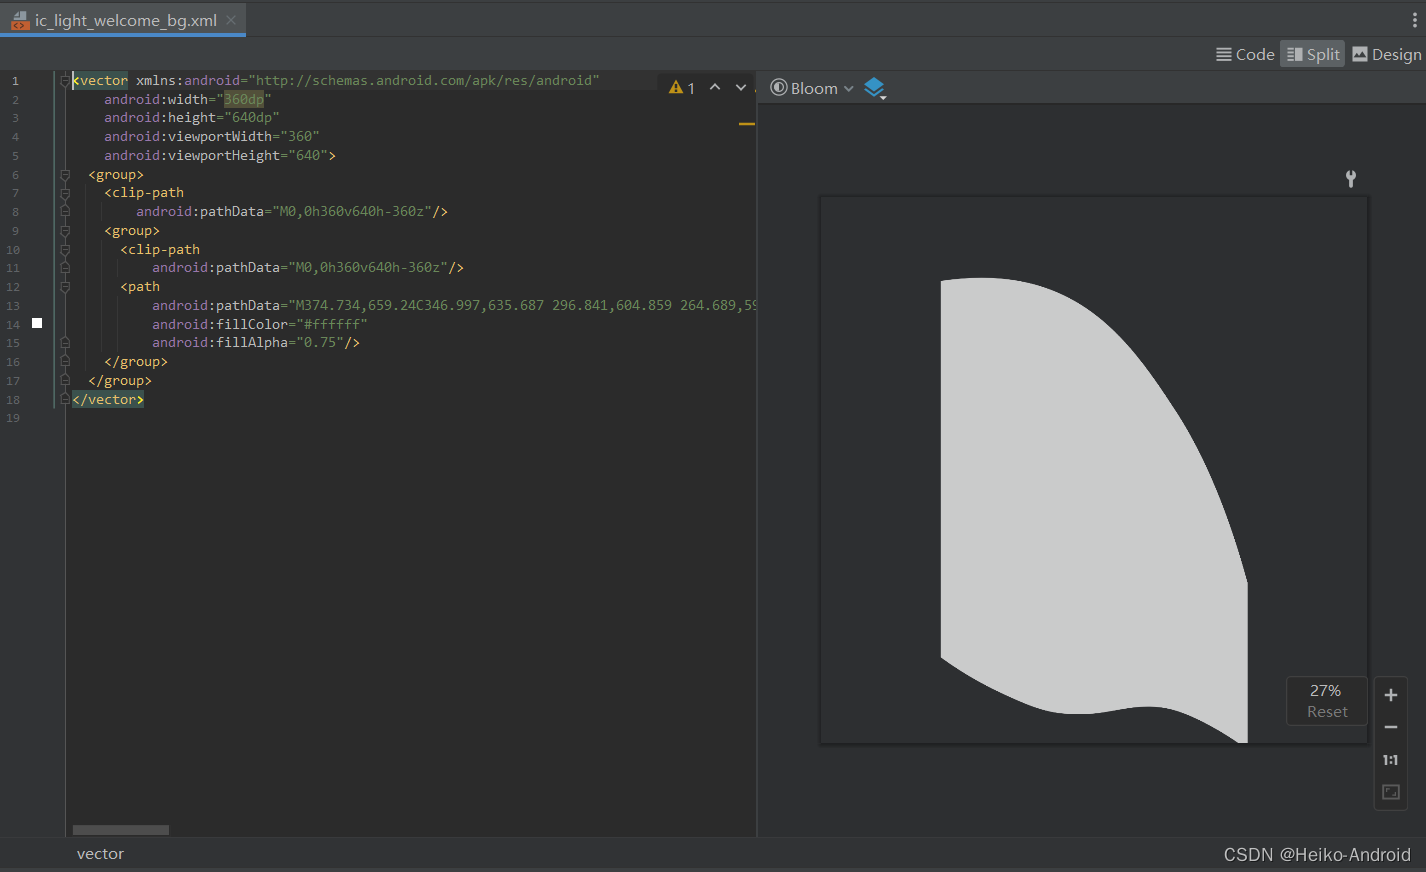Click the zoom to fit screen icon
Viewport: 1426px width, 872px height.
[1390, 792]
